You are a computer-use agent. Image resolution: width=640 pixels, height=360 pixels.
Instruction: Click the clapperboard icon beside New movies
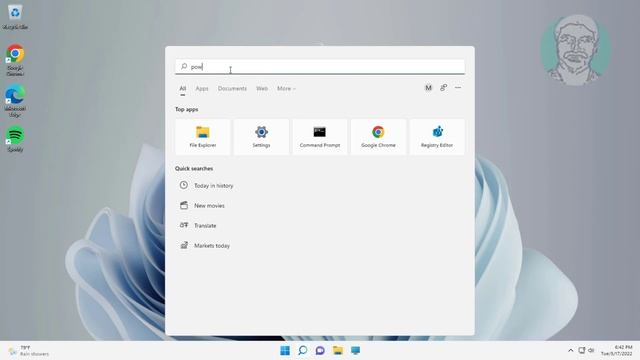point(184,205)
